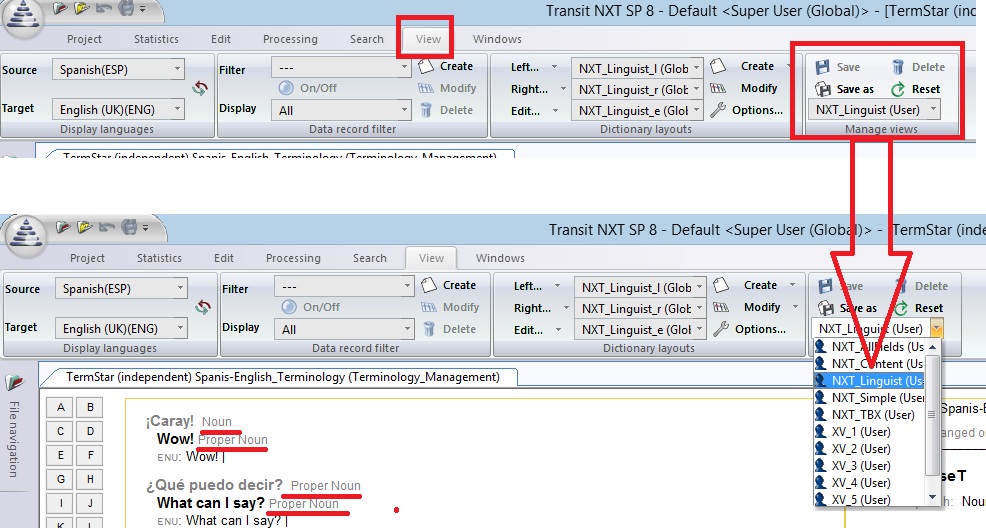
Task: Modify the data record filter, upper window
Action: click(447, 88)
